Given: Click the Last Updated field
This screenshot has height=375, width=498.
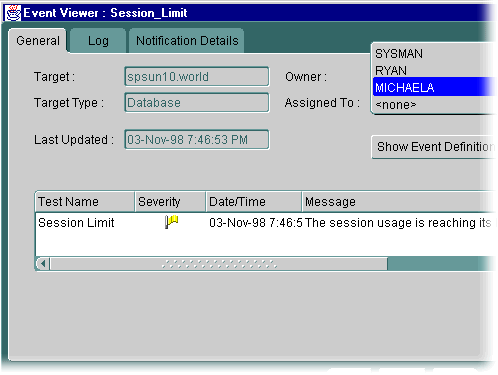Looking at the screenshot, I should tap(197, 139).
